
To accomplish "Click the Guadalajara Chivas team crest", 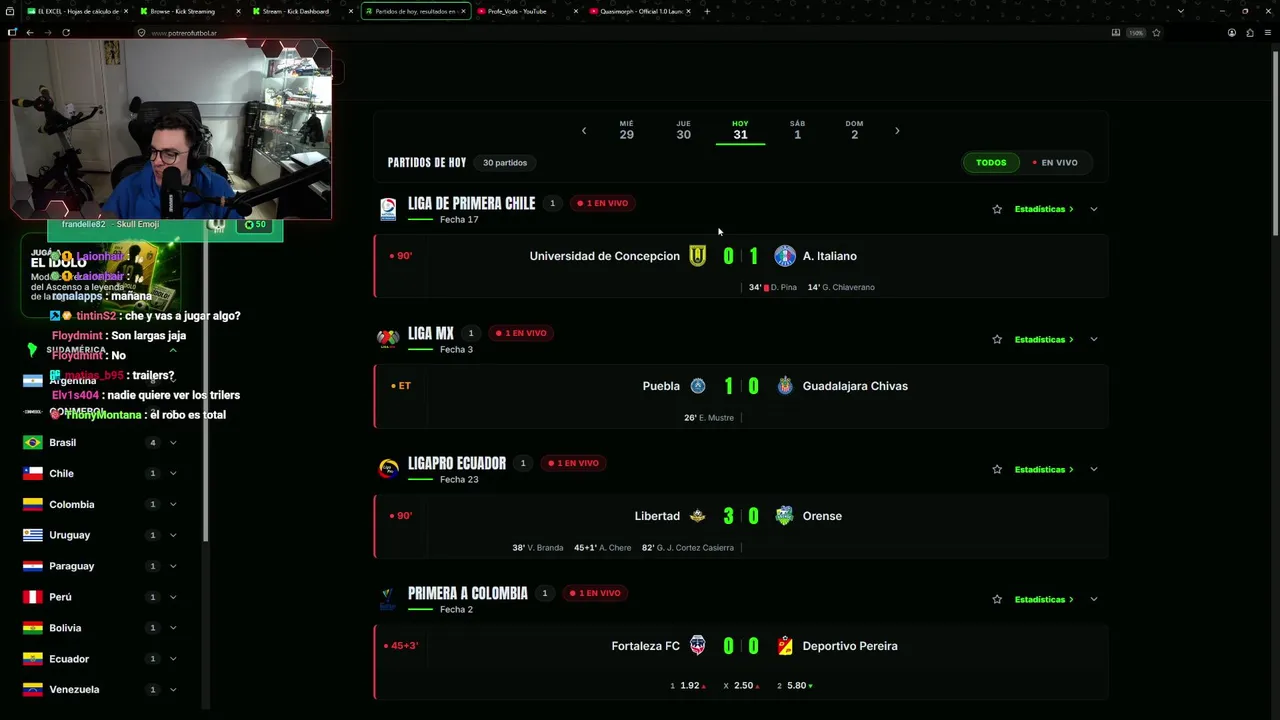I will point(785,386).
